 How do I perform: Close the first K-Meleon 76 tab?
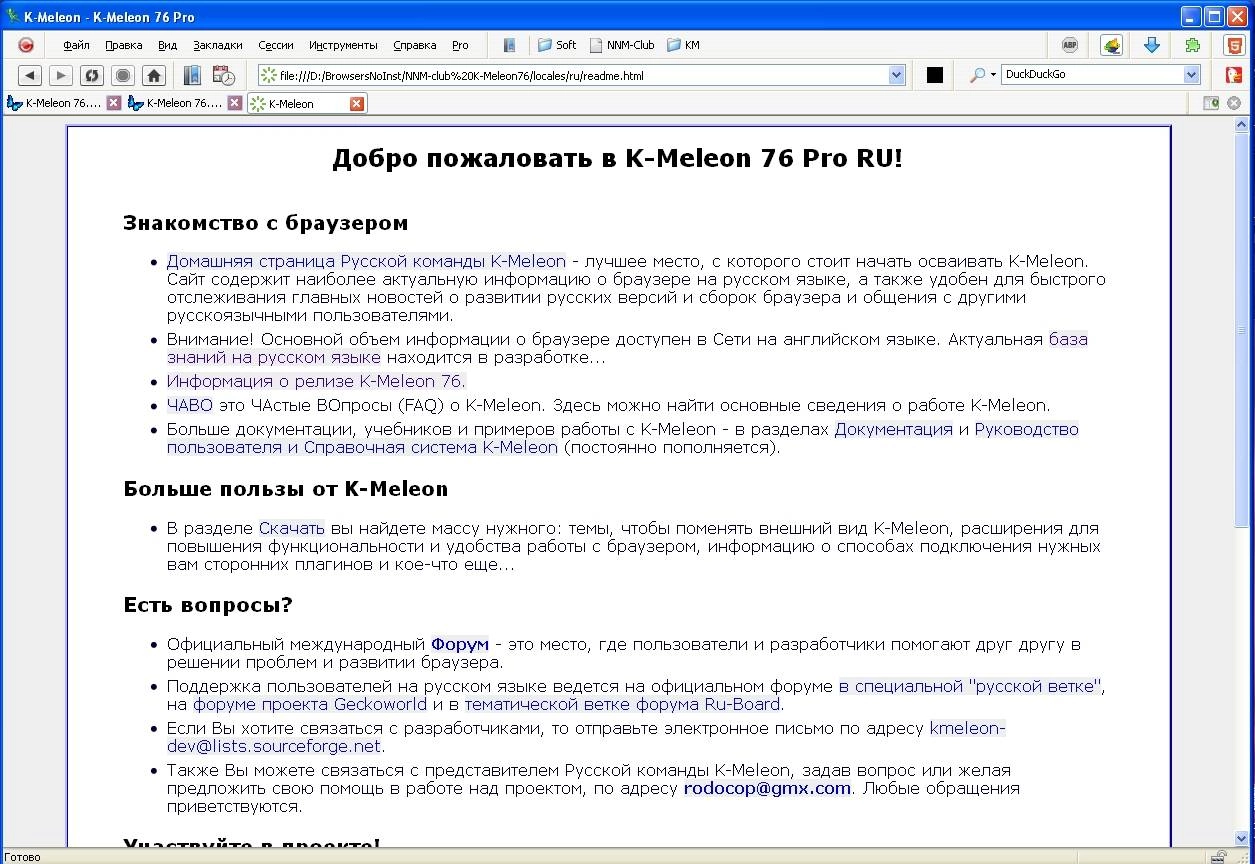(x=113, y=103)
